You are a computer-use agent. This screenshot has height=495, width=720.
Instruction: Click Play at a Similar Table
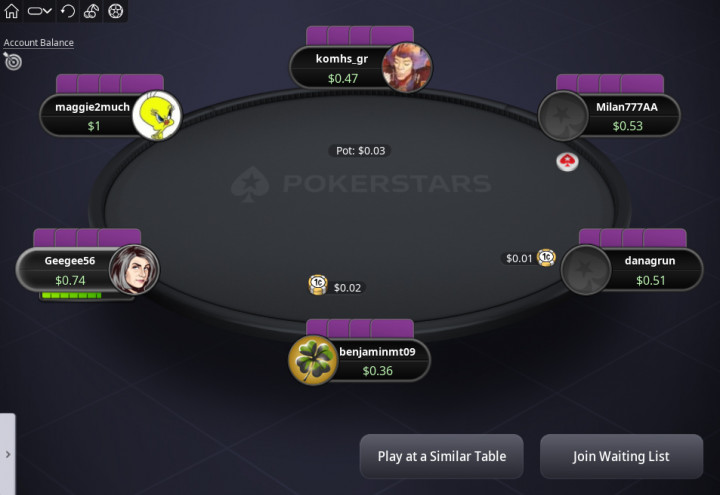[x=441, y=456]
